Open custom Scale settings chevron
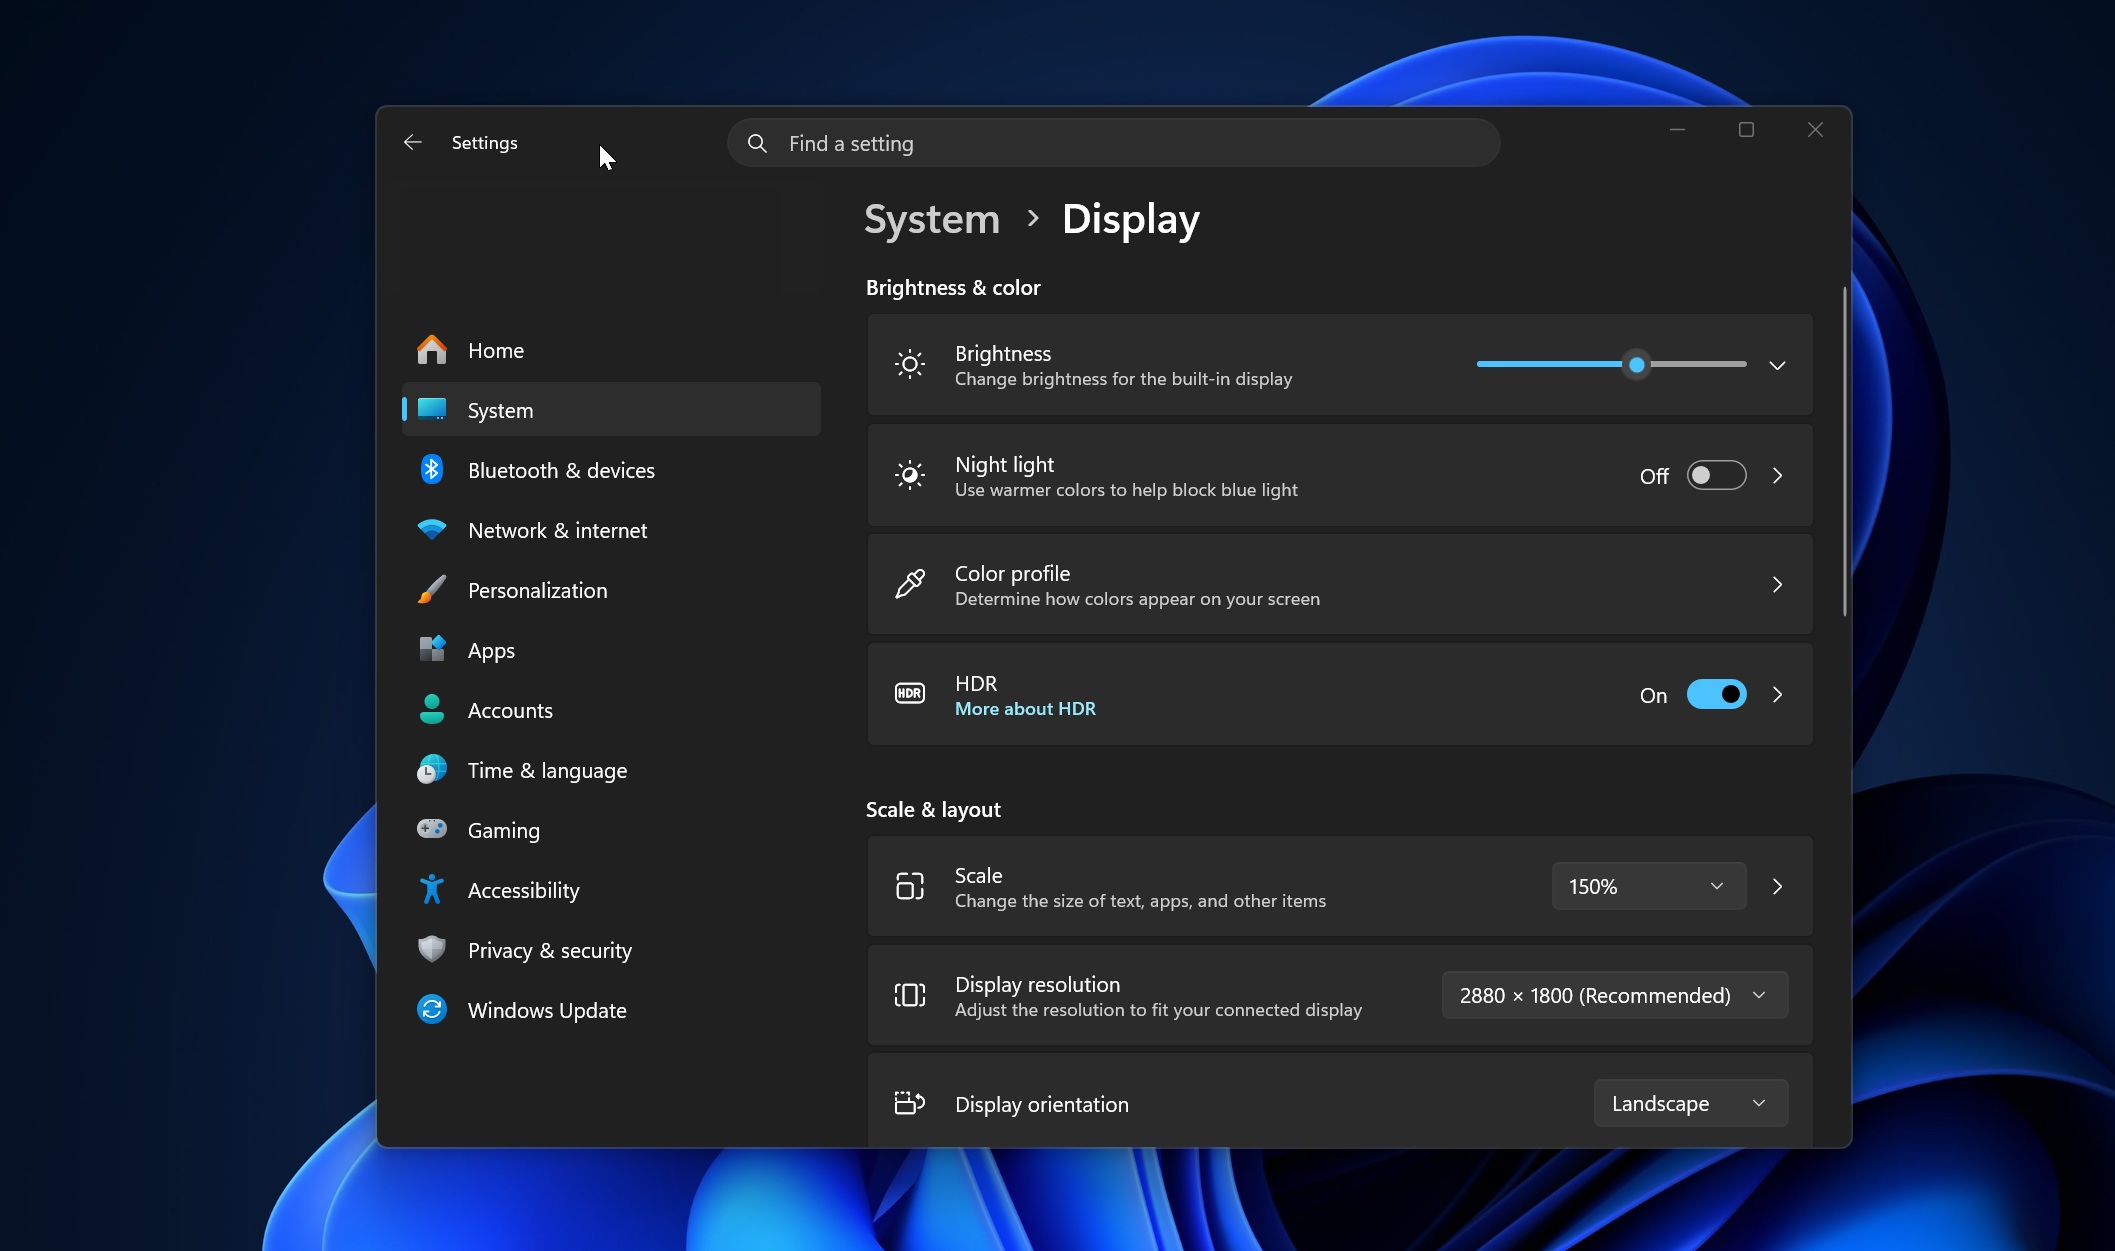 point(1777,886)
